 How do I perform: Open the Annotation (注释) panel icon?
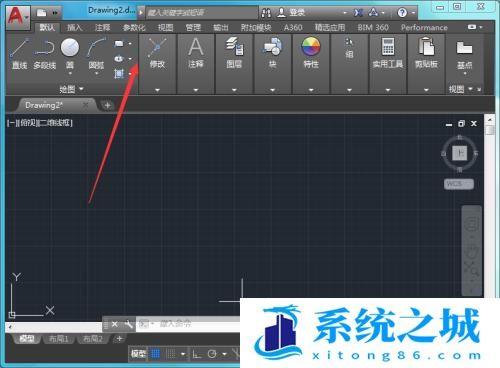[196, 53]
